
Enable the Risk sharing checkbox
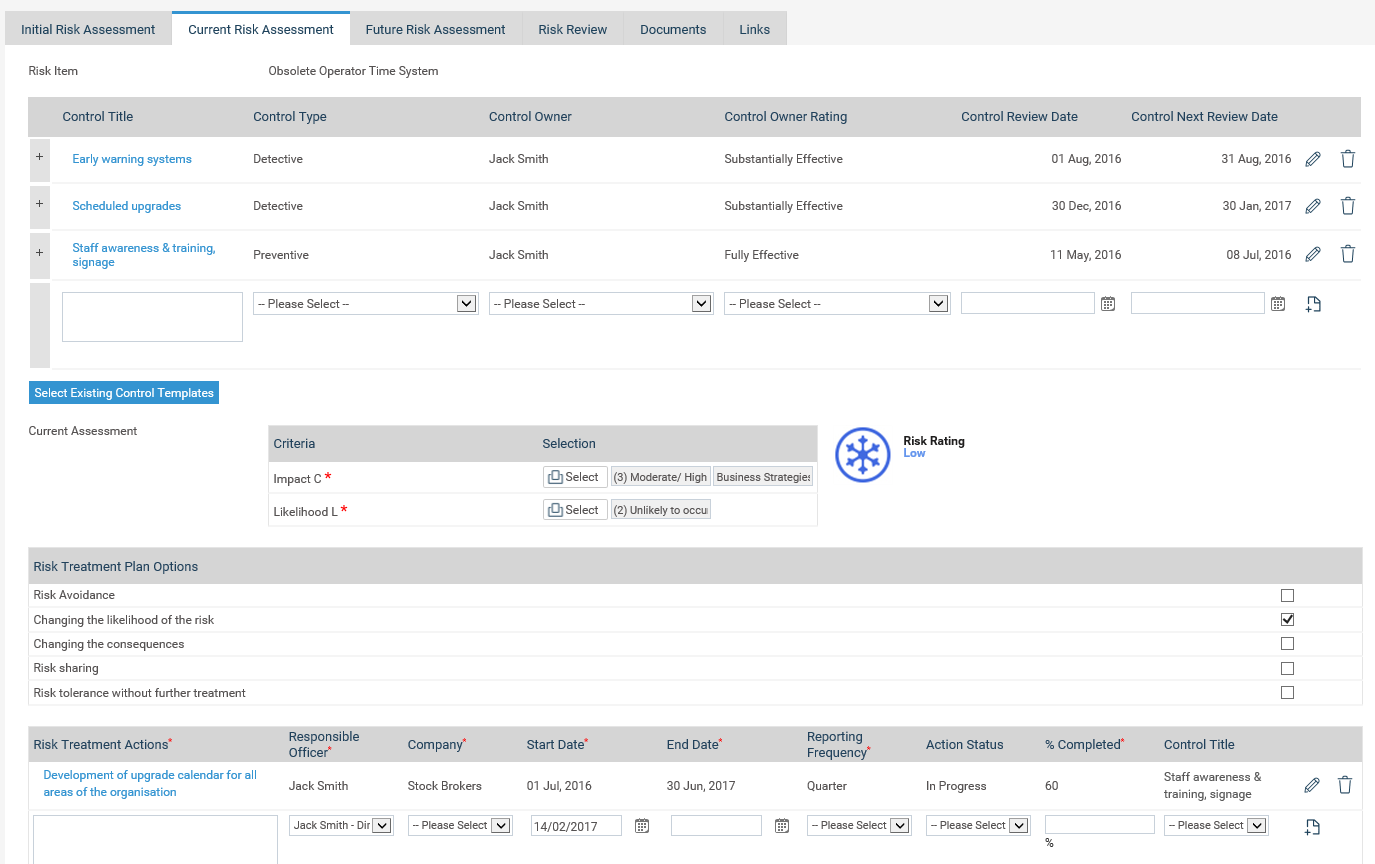(x=1287, y=668)
